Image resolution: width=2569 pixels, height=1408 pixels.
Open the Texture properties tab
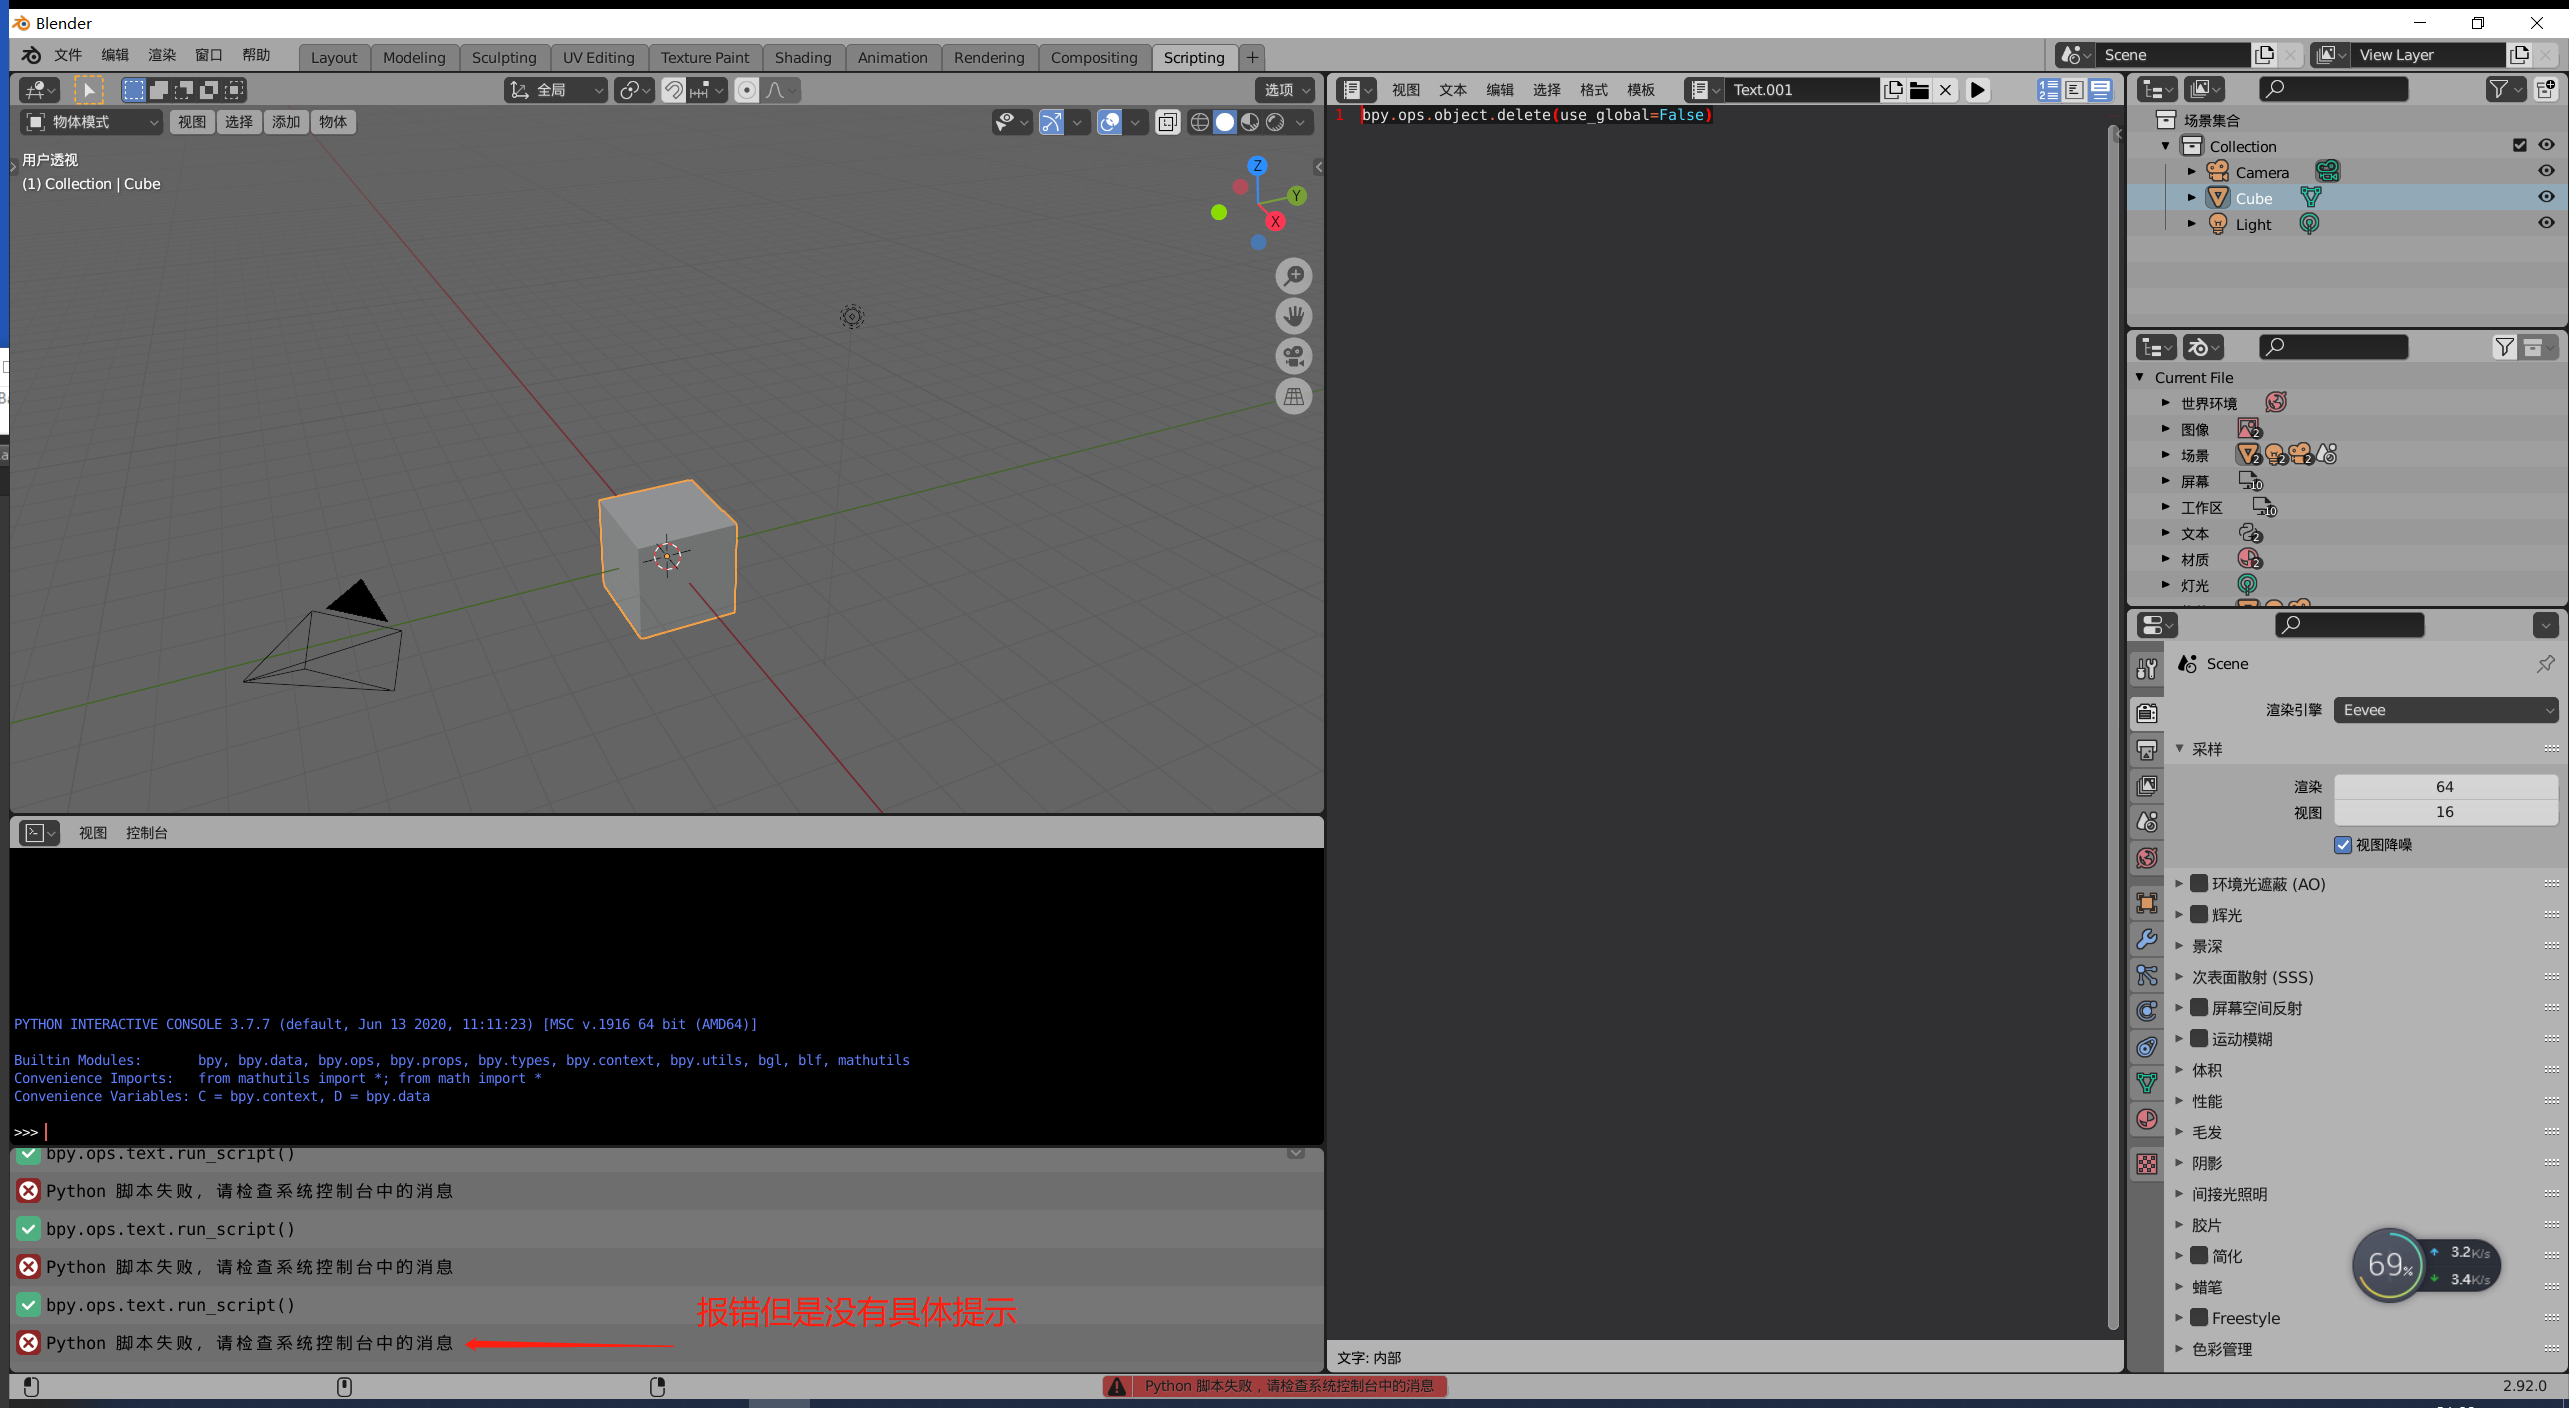[x=2147, y=1164]
